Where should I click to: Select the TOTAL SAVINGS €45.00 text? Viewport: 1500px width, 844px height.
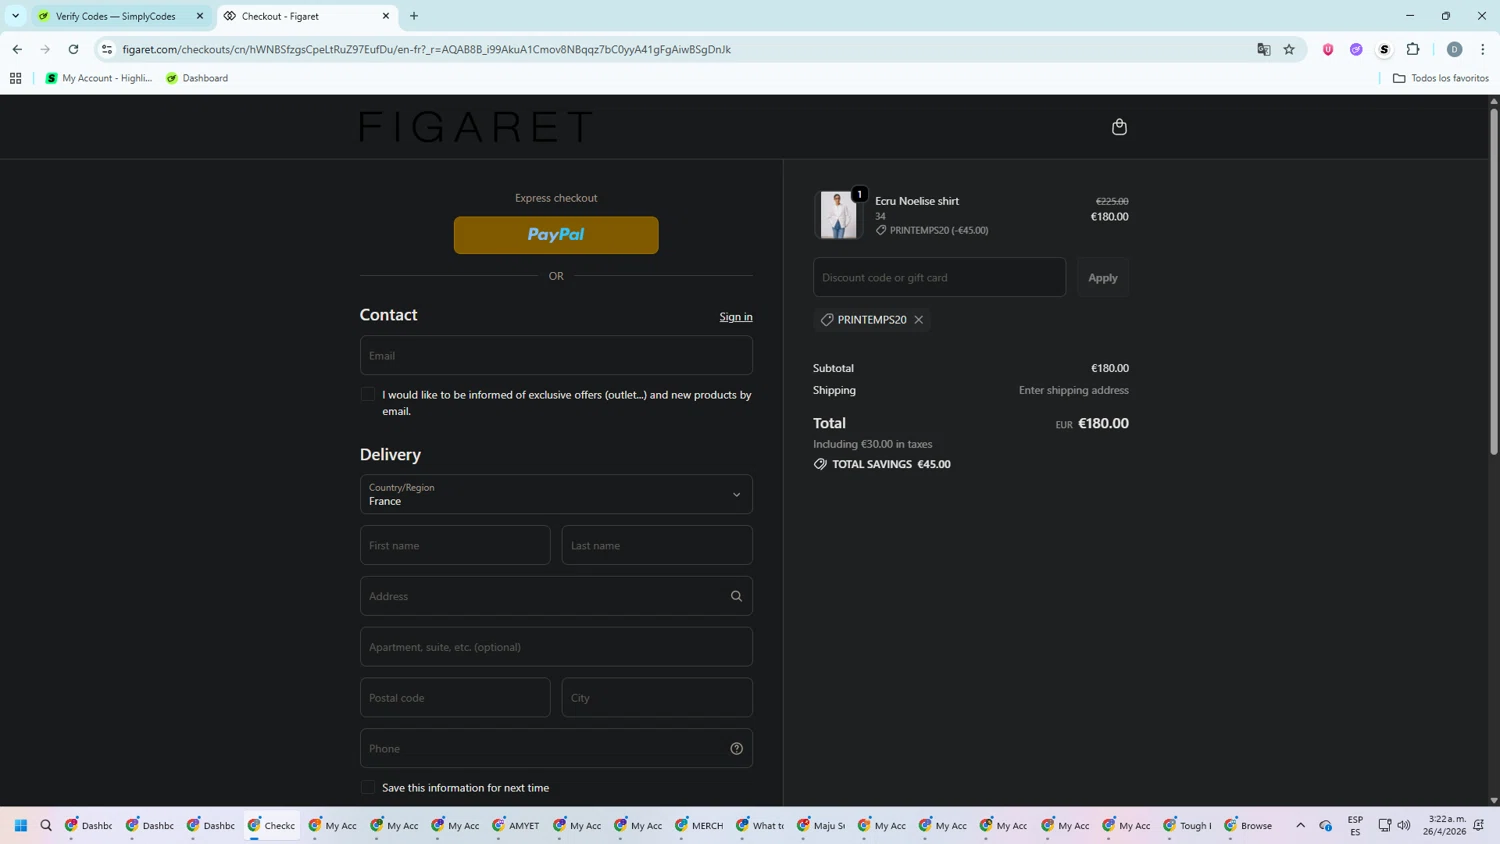tap(891, 465)
